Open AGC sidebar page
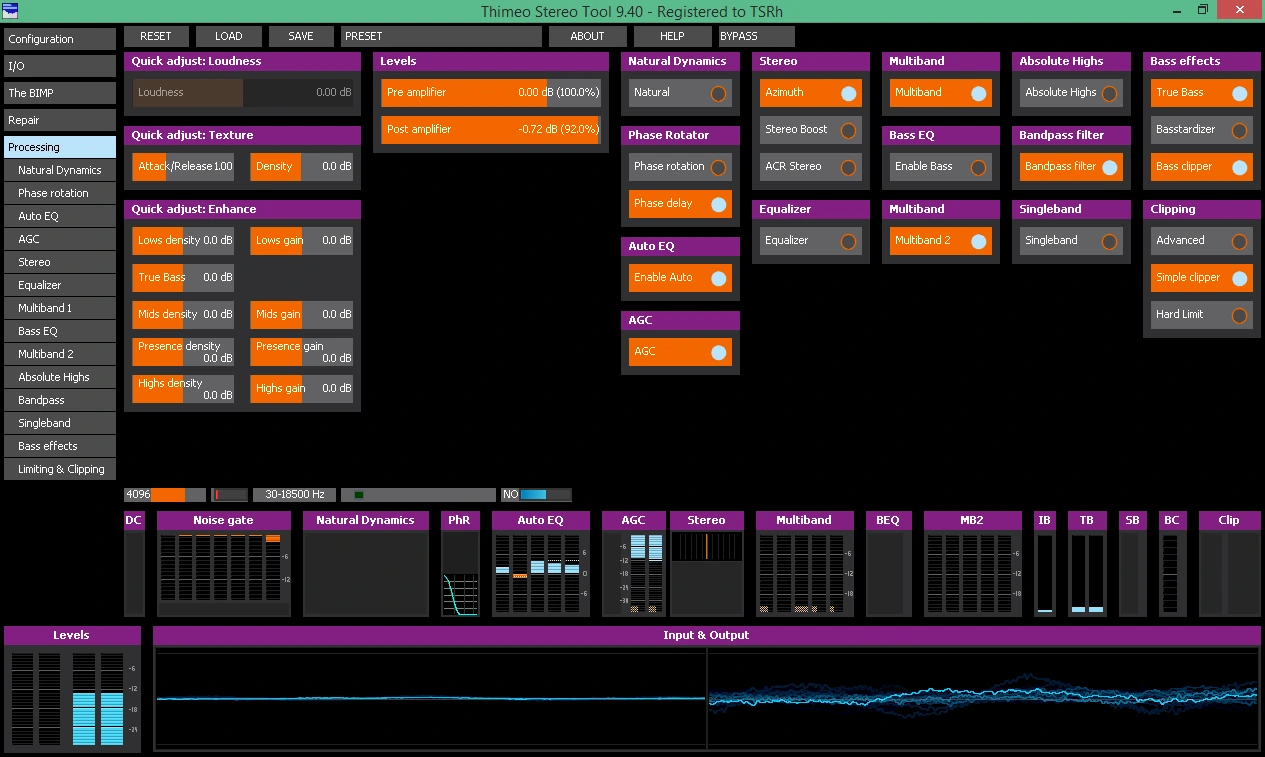The image size is (1265, 757). point(60,239)
